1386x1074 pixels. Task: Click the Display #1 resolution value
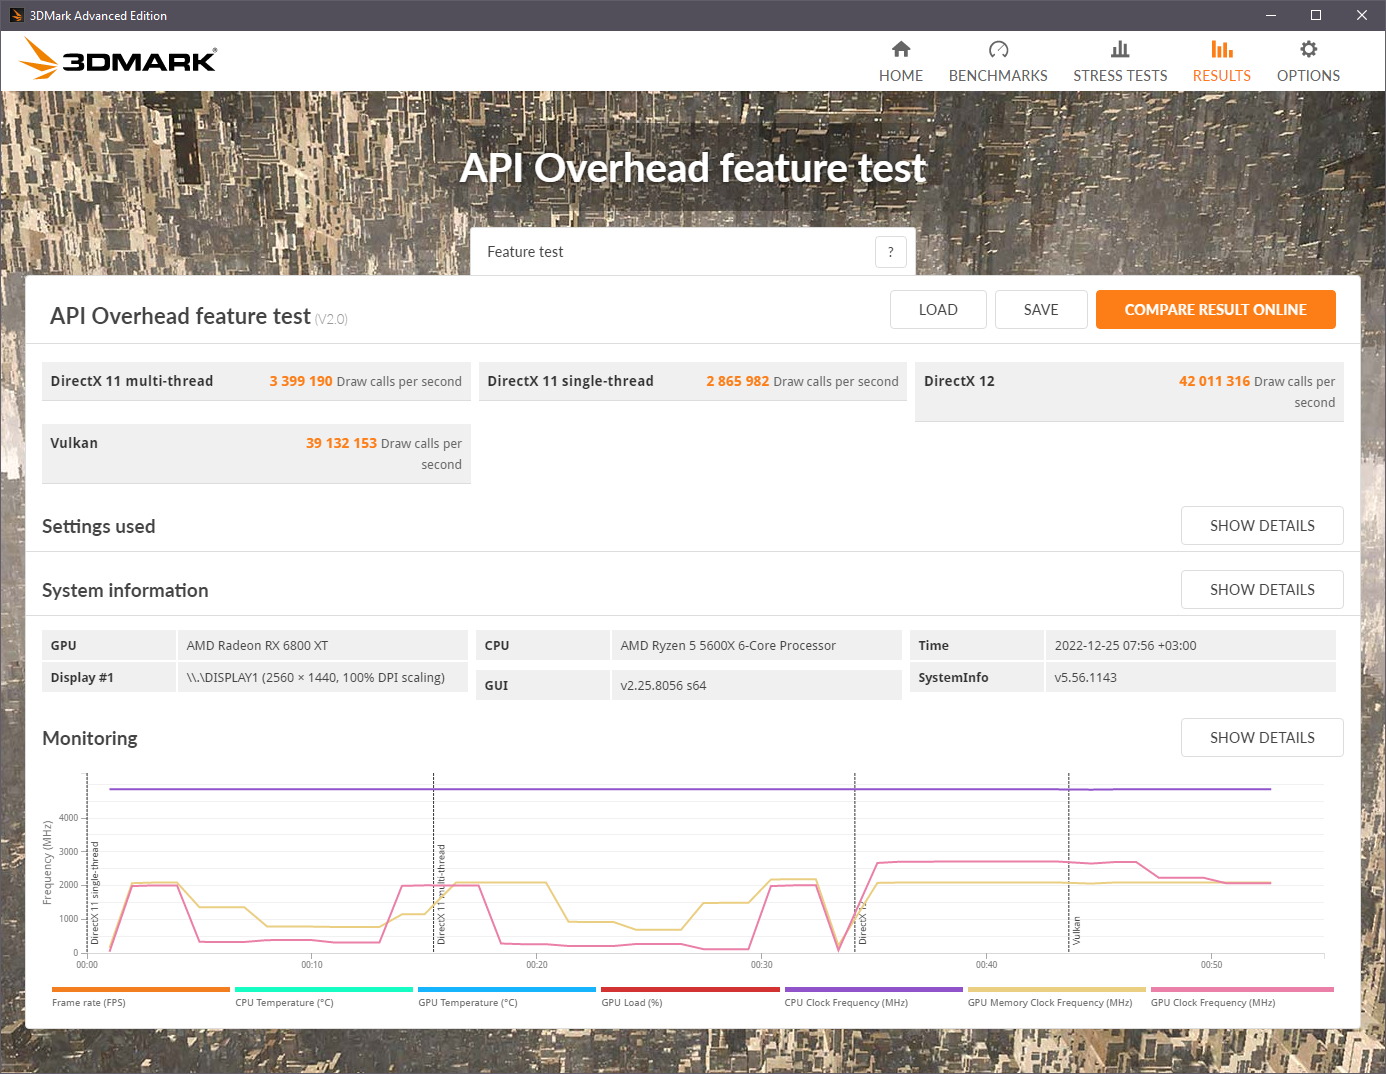316,678
